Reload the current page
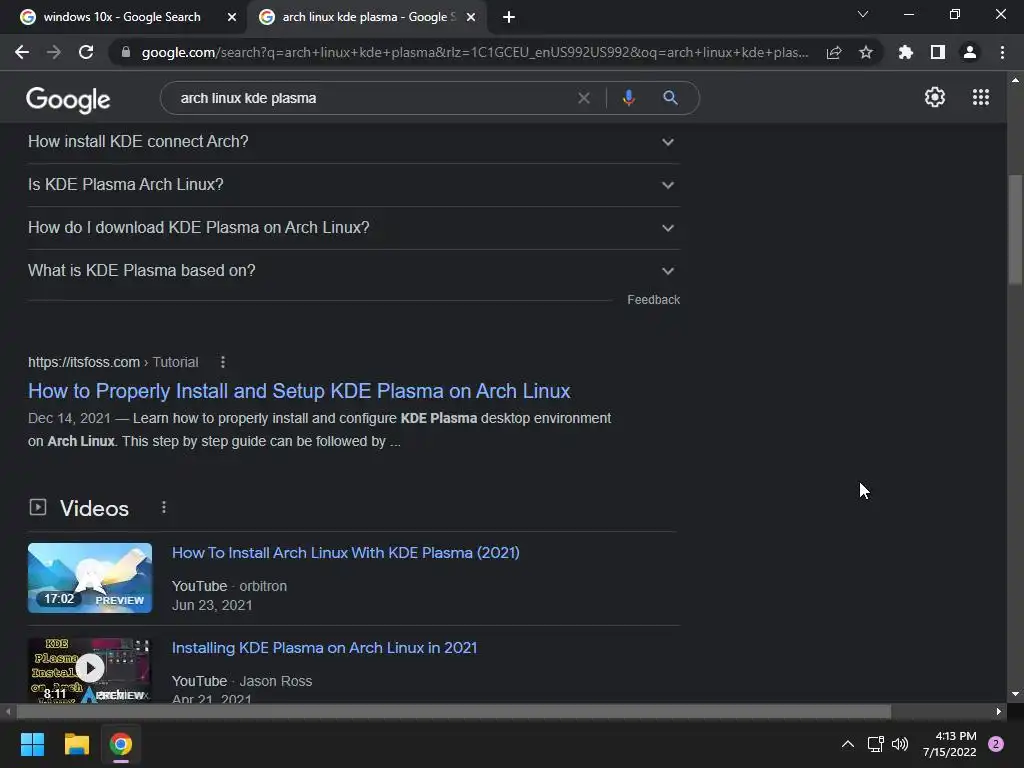Image resolution: width=1024 pixels, height=768 pixels. tap(86, 52)
